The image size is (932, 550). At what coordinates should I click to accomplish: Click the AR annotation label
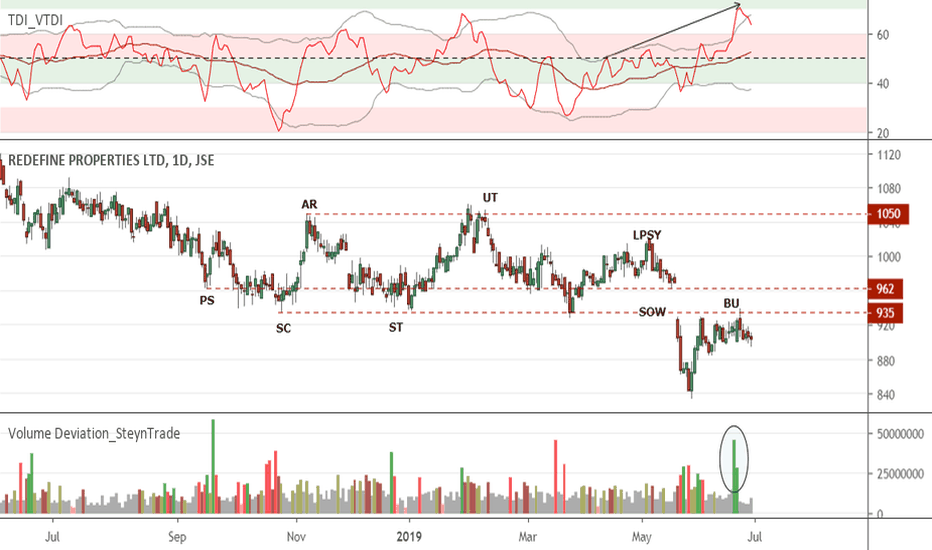pos(309,205)
